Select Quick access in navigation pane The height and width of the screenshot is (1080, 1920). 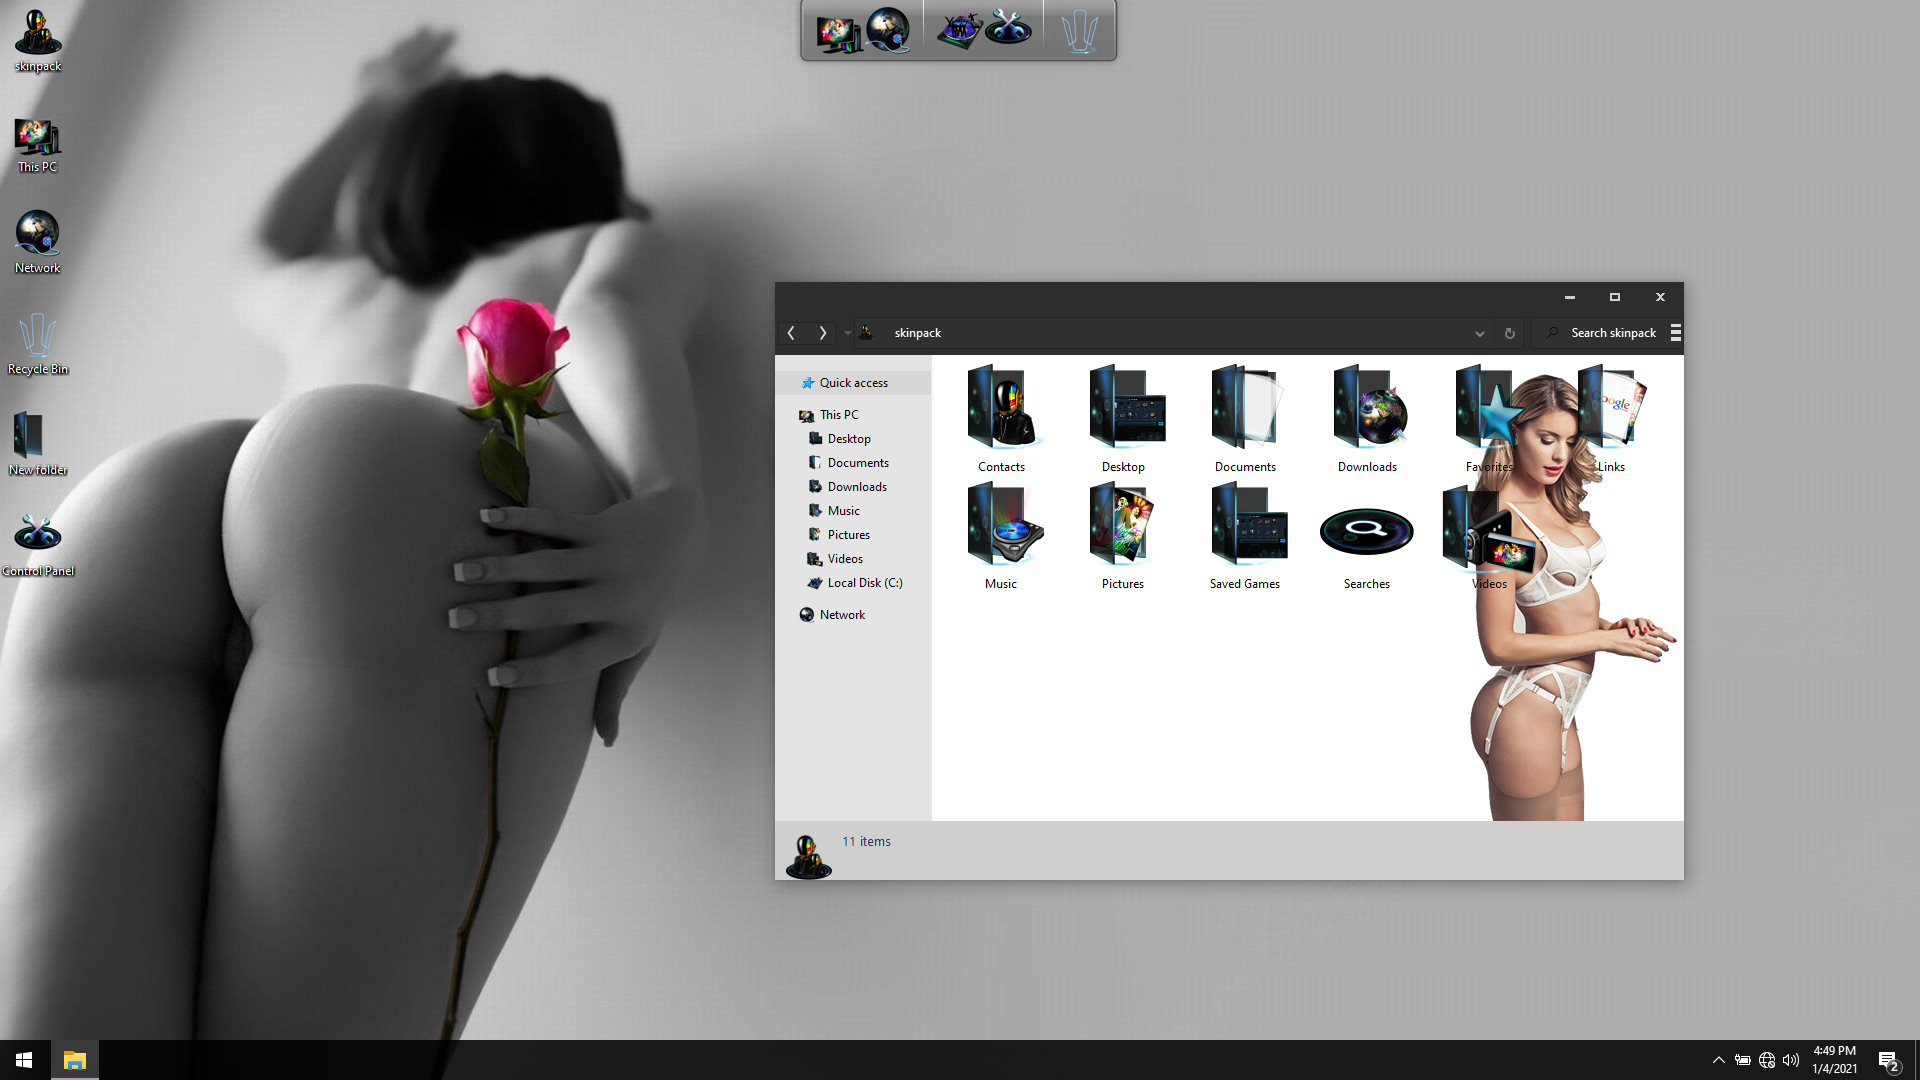coord(853,383)
